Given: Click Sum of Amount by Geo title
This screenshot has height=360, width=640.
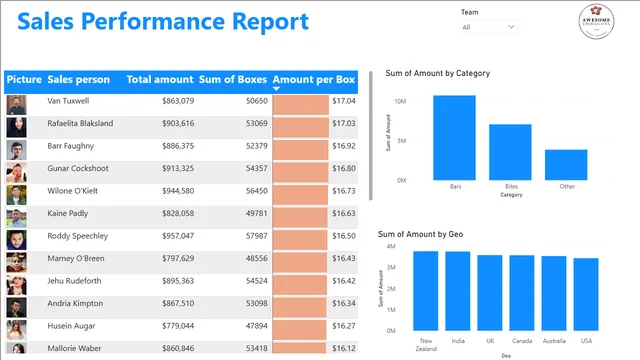Looking at the screenshot, I should coord(420,234).
